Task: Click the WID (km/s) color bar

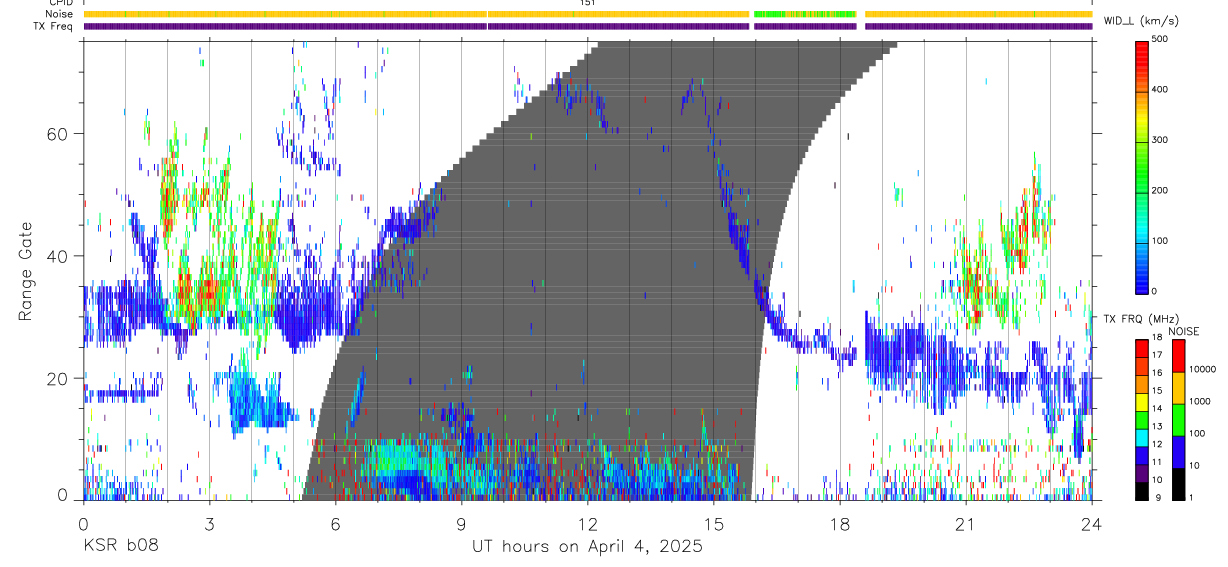Action: [x=1142, y=165]
